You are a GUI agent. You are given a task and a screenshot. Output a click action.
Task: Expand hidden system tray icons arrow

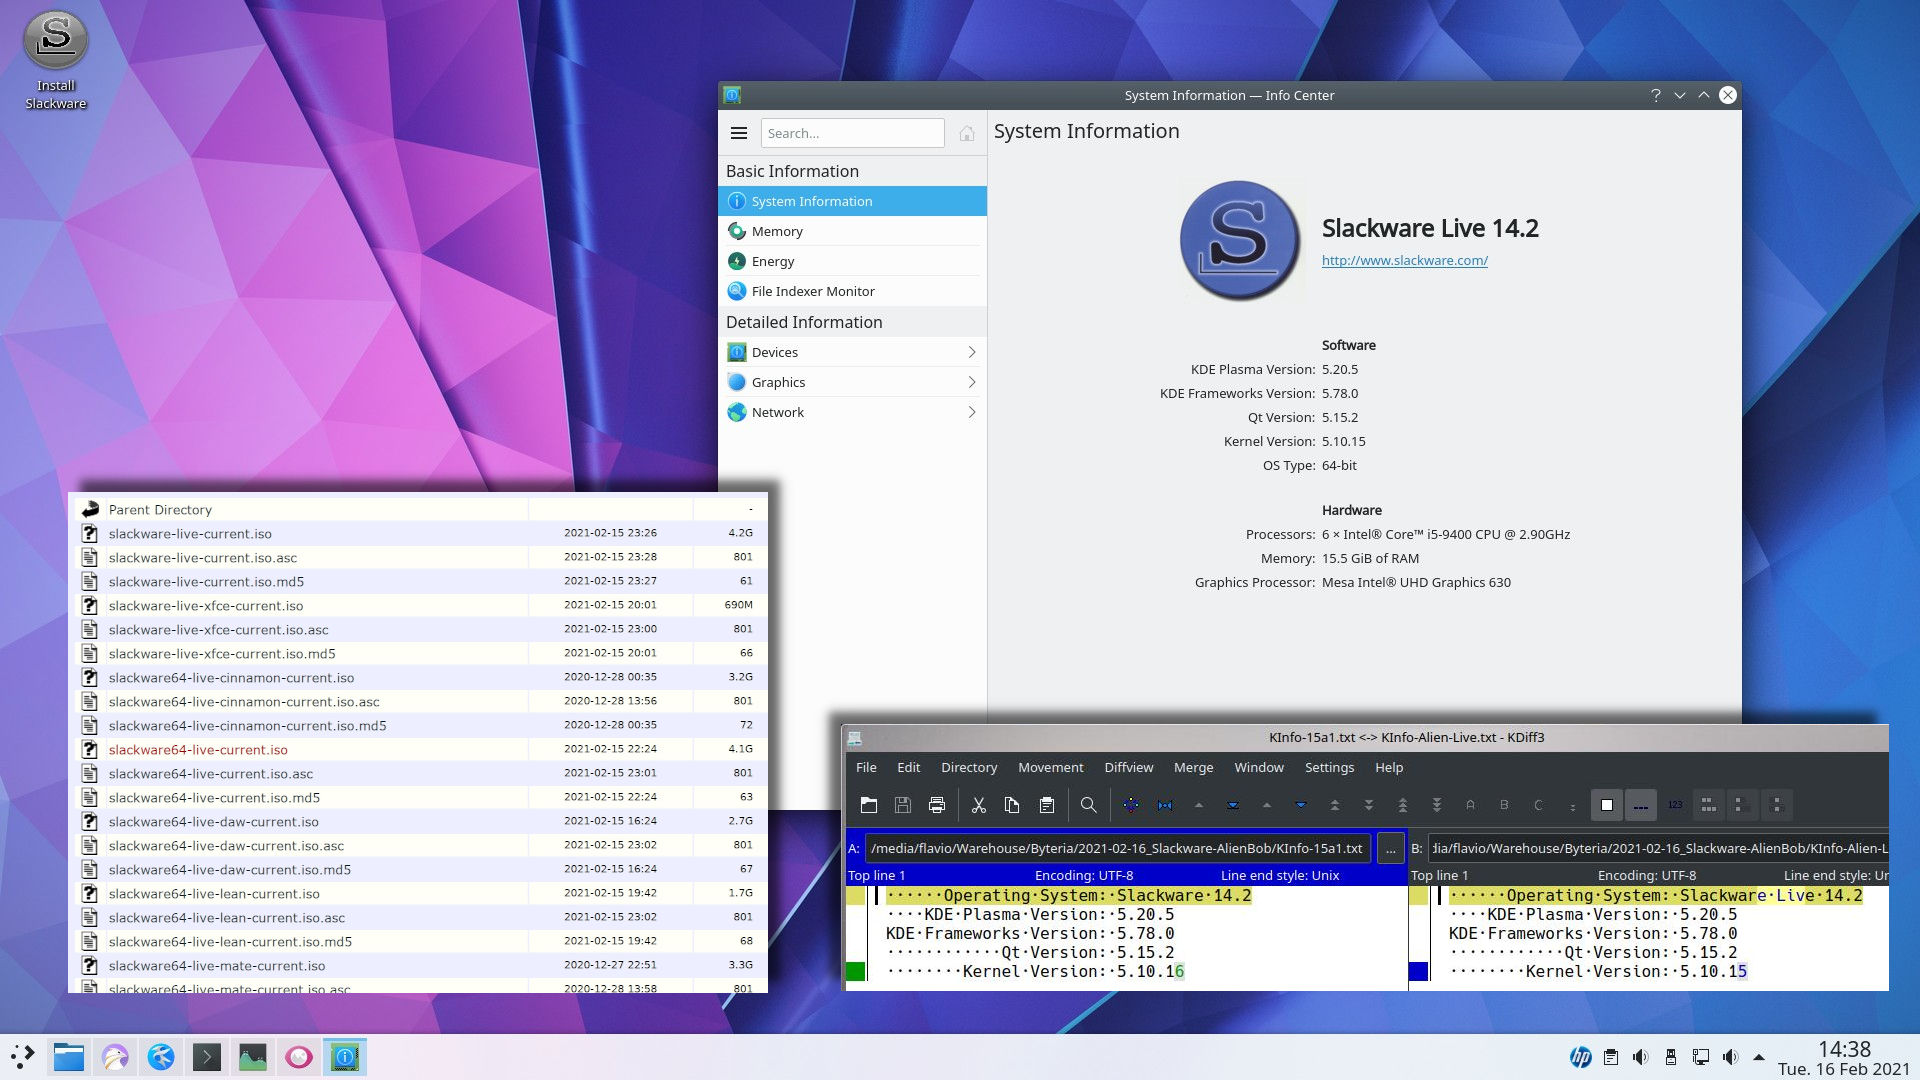point(1758,1056)
